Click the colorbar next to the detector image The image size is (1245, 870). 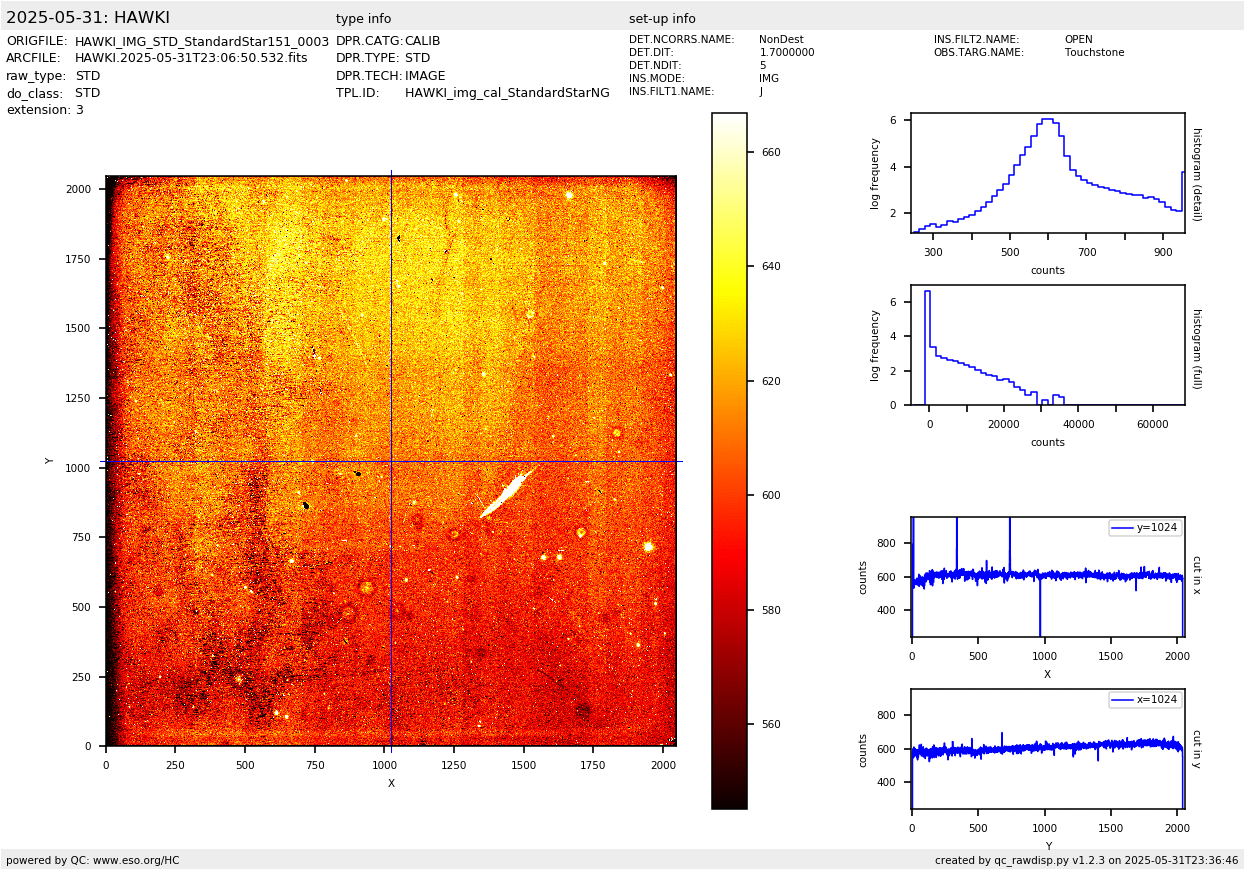(729, 460)
